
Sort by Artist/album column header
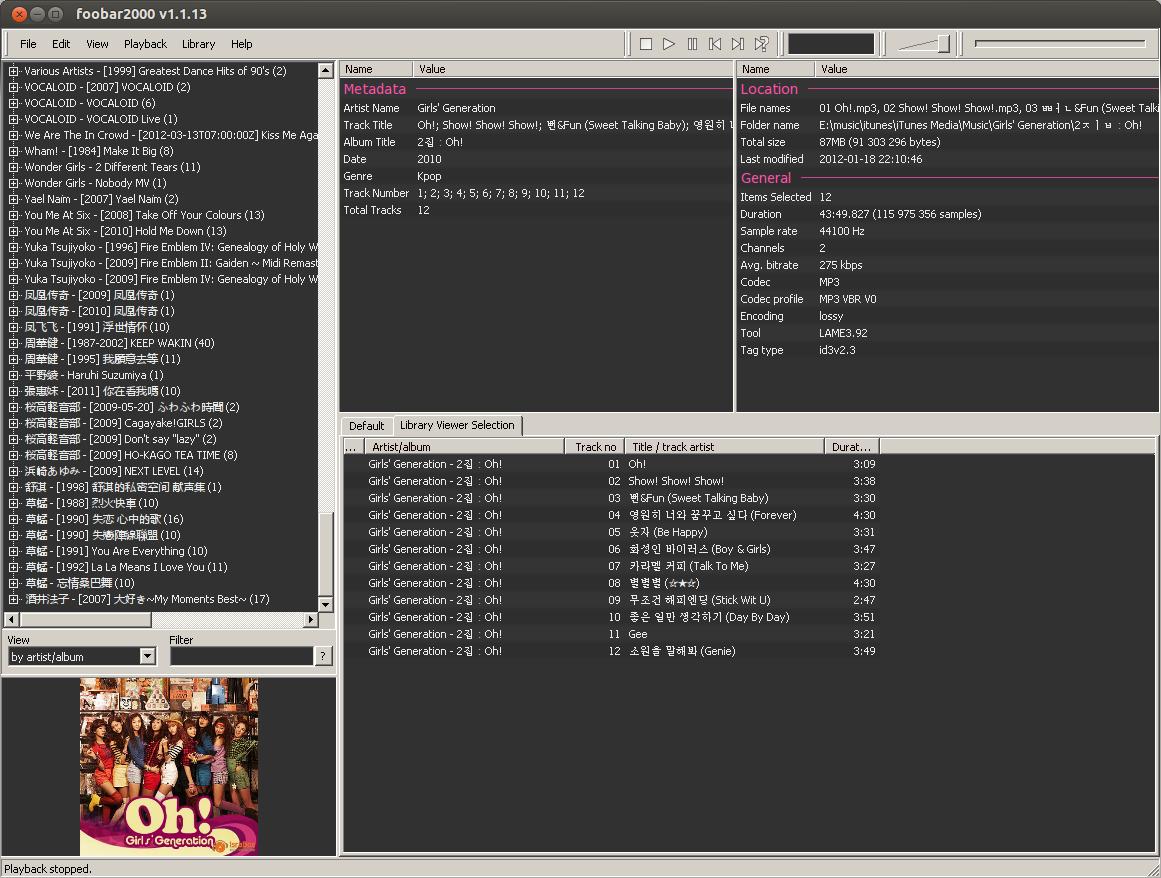(x=464, y=447)
